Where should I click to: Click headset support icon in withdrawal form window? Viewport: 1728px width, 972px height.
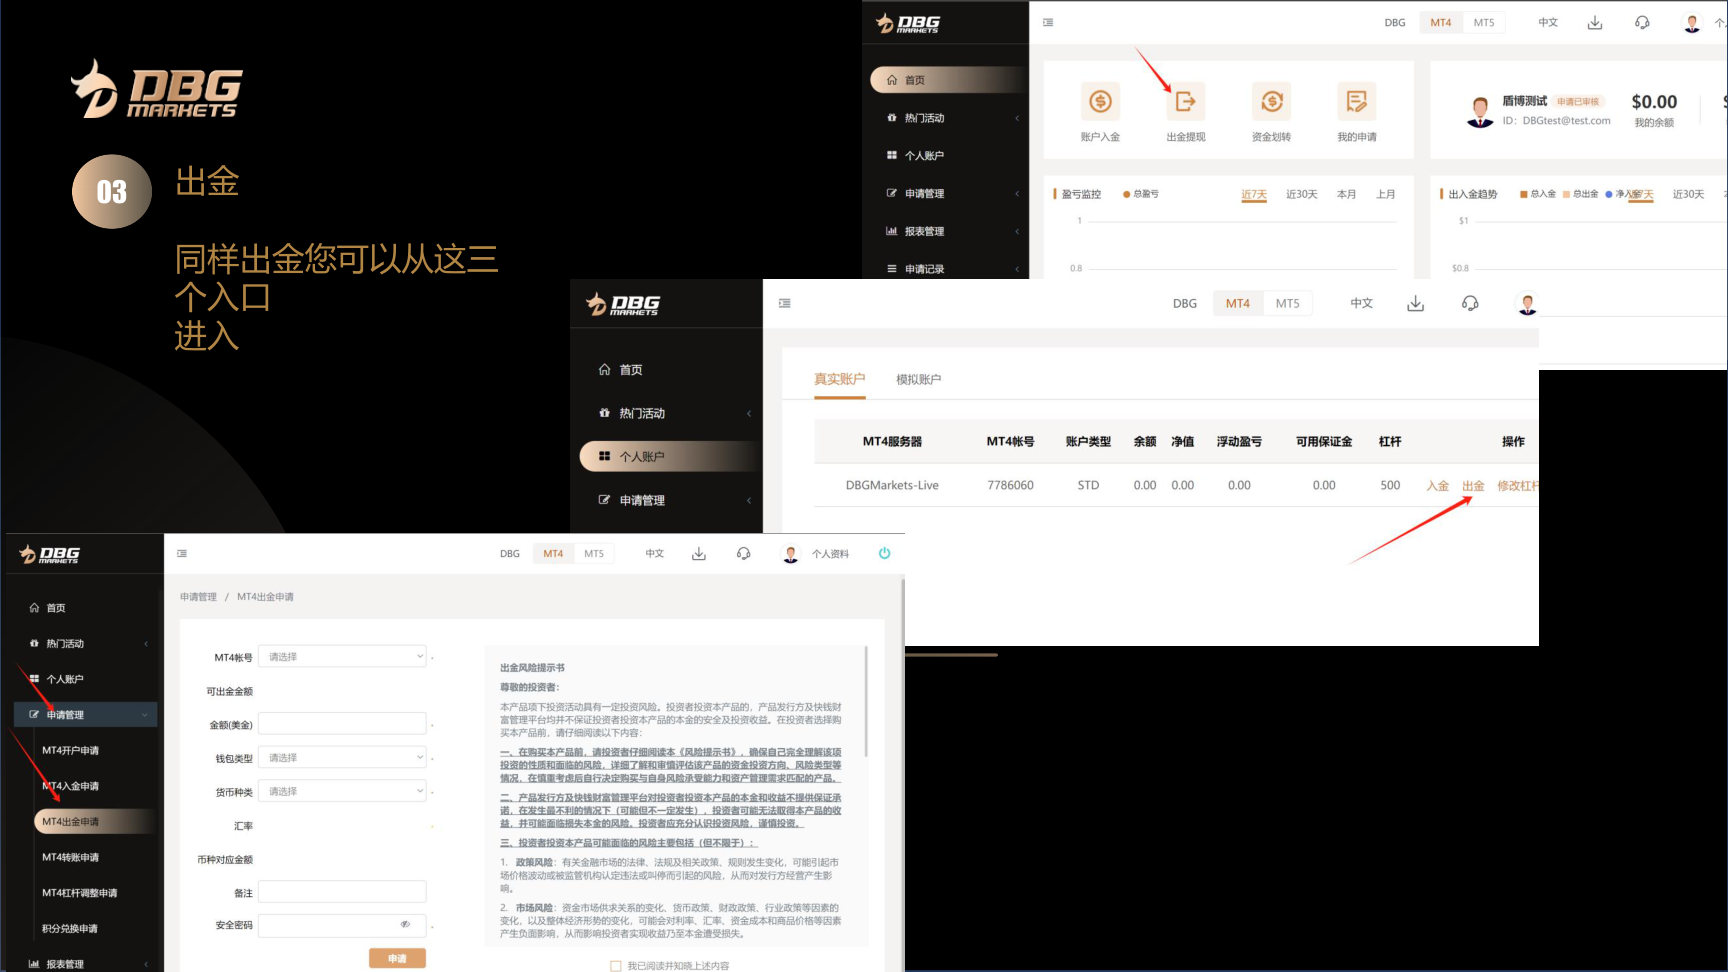pyautogui.click(x=743, y=553)
